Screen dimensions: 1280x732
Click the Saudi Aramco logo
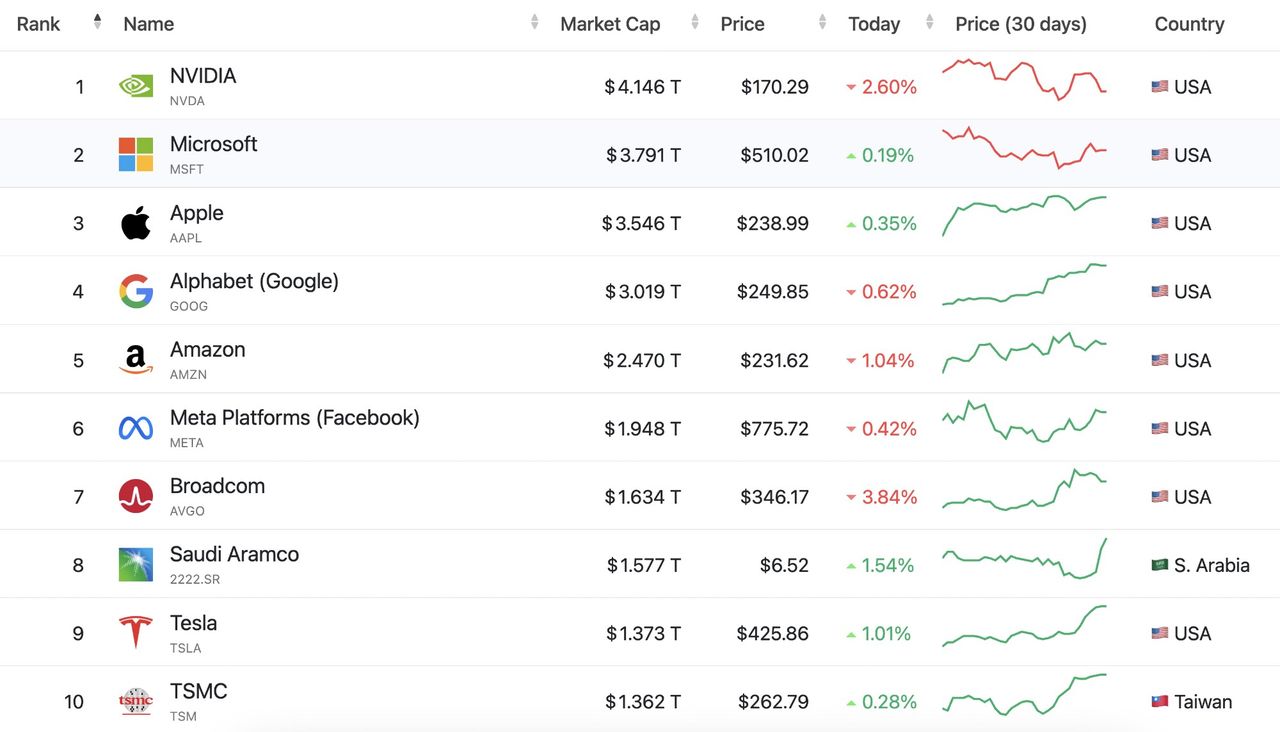pyautogui.click(x=136, y=565)
